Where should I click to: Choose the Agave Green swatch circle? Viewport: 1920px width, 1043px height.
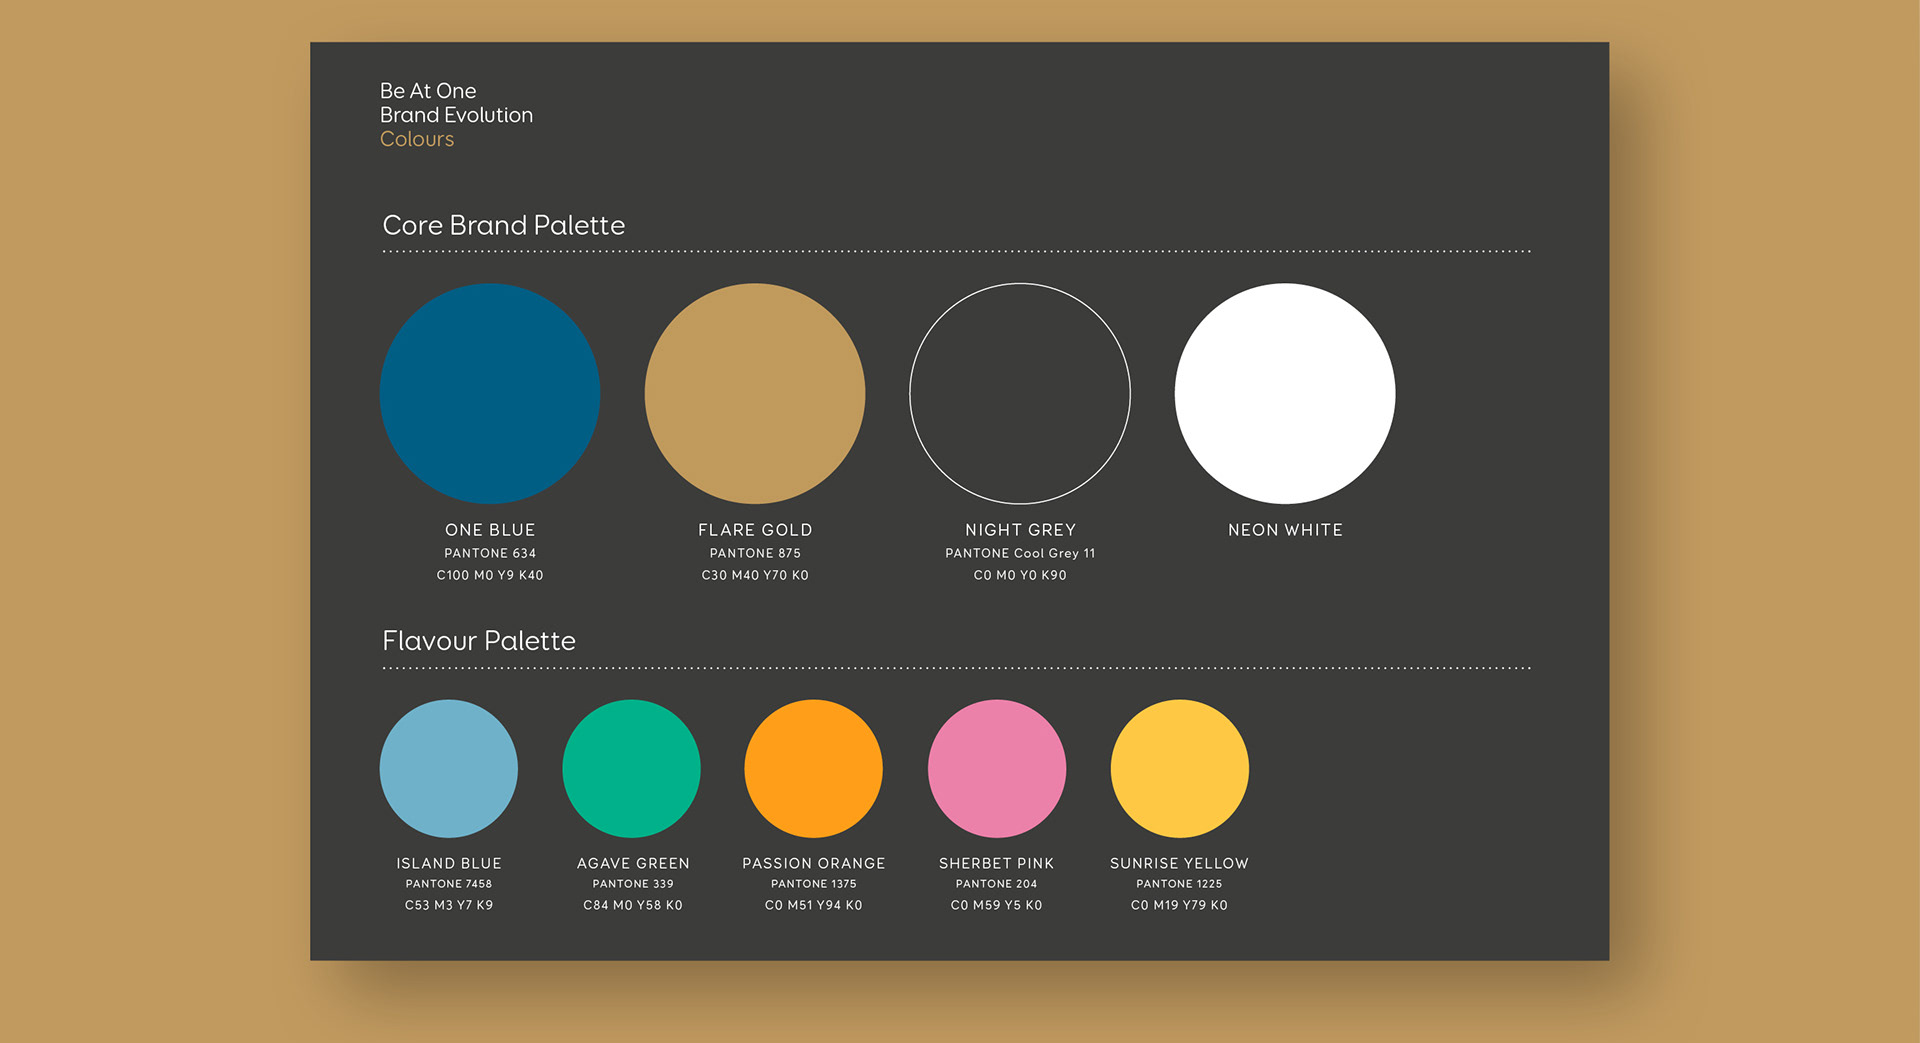coord(632,768)
